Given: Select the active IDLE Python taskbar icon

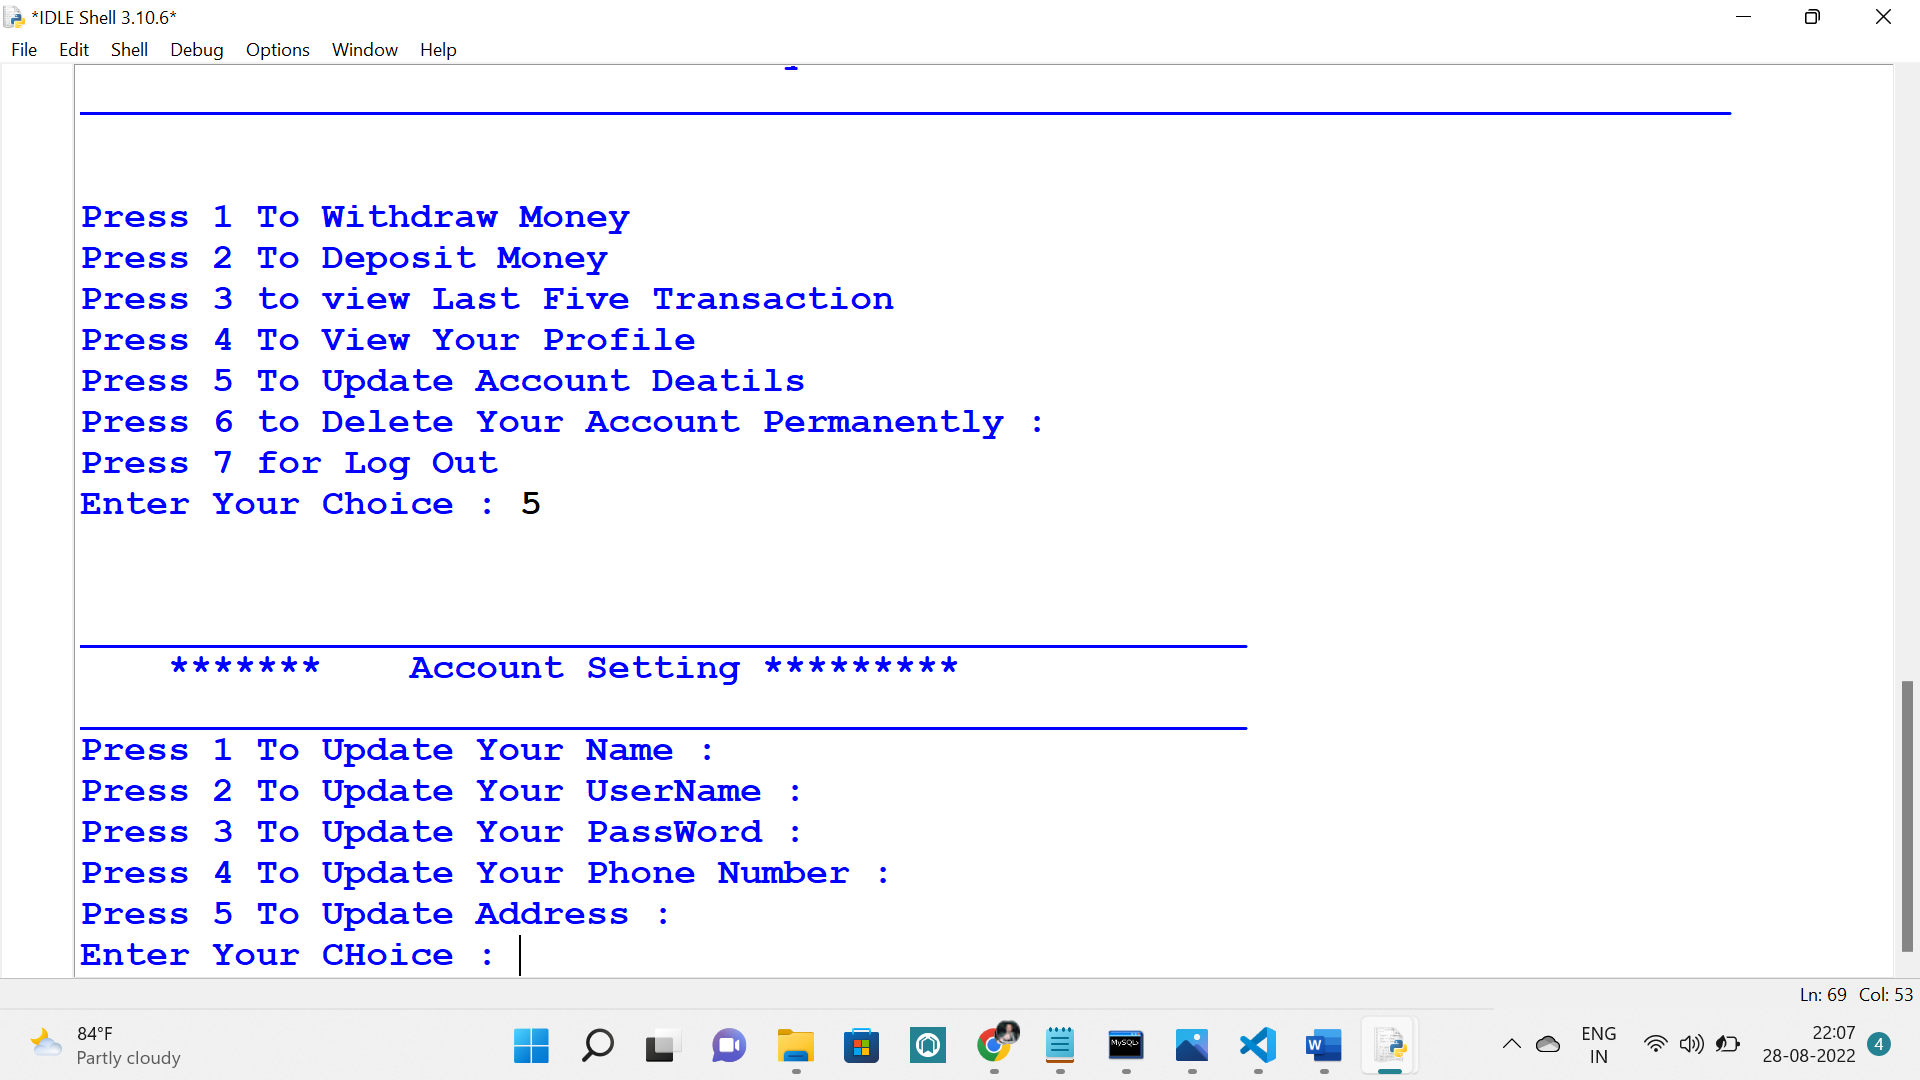Looking at the screenshot, I should [x=1391, y=1046].
